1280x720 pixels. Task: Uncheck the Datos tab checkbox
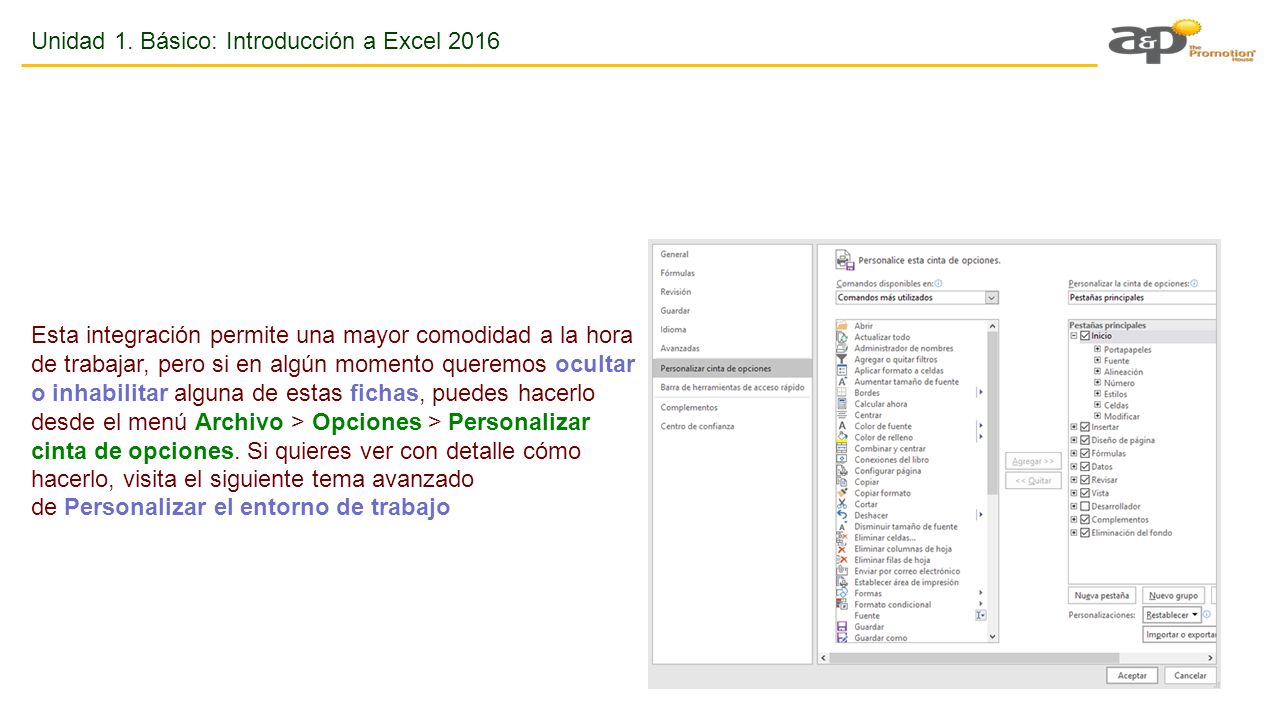1085,466
